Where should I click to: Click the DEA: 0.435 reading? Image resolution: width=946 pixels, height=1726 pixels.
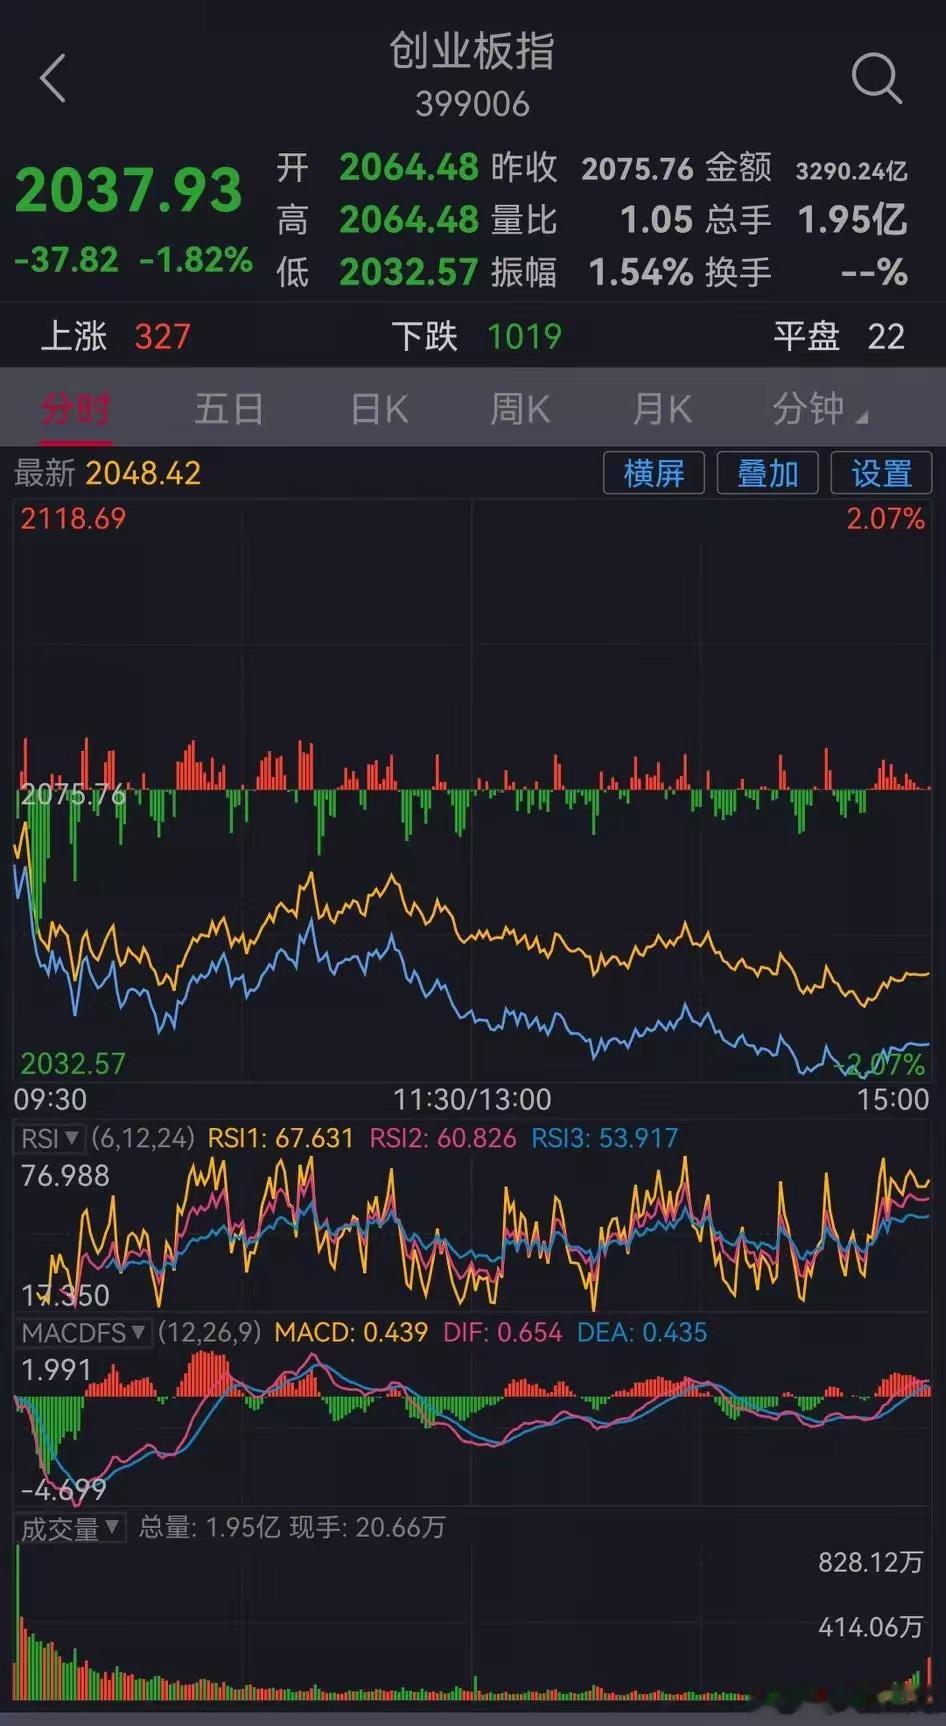point(642,1332)
